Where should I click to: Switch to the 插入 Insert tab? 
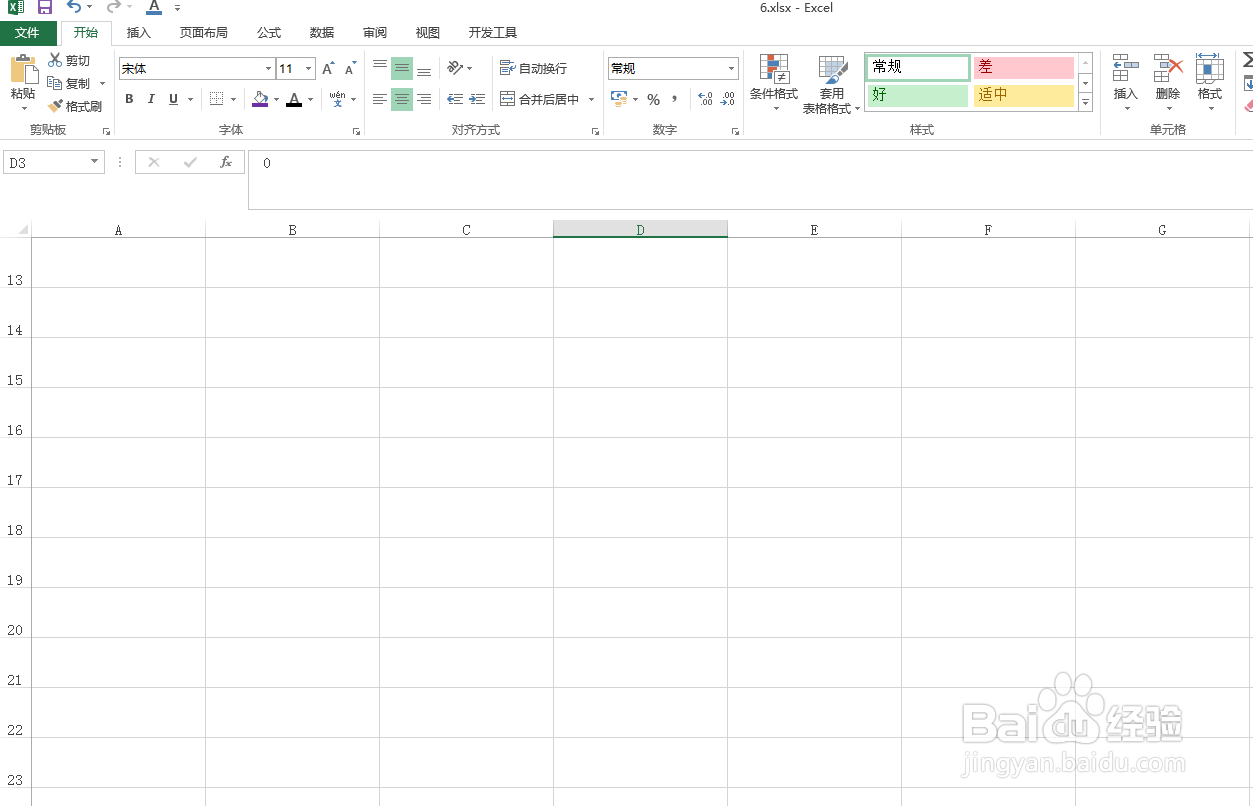139,33
